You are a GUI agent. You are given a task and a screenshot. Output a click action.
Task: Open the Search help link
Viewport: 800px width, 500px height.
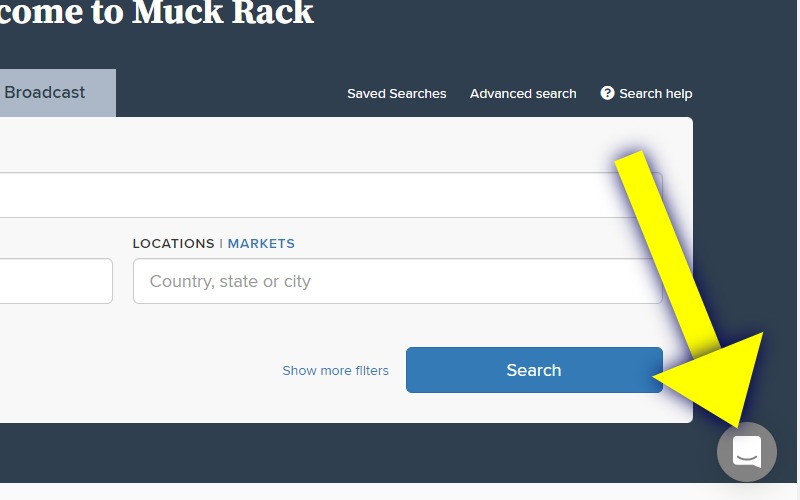click(655, 93)
